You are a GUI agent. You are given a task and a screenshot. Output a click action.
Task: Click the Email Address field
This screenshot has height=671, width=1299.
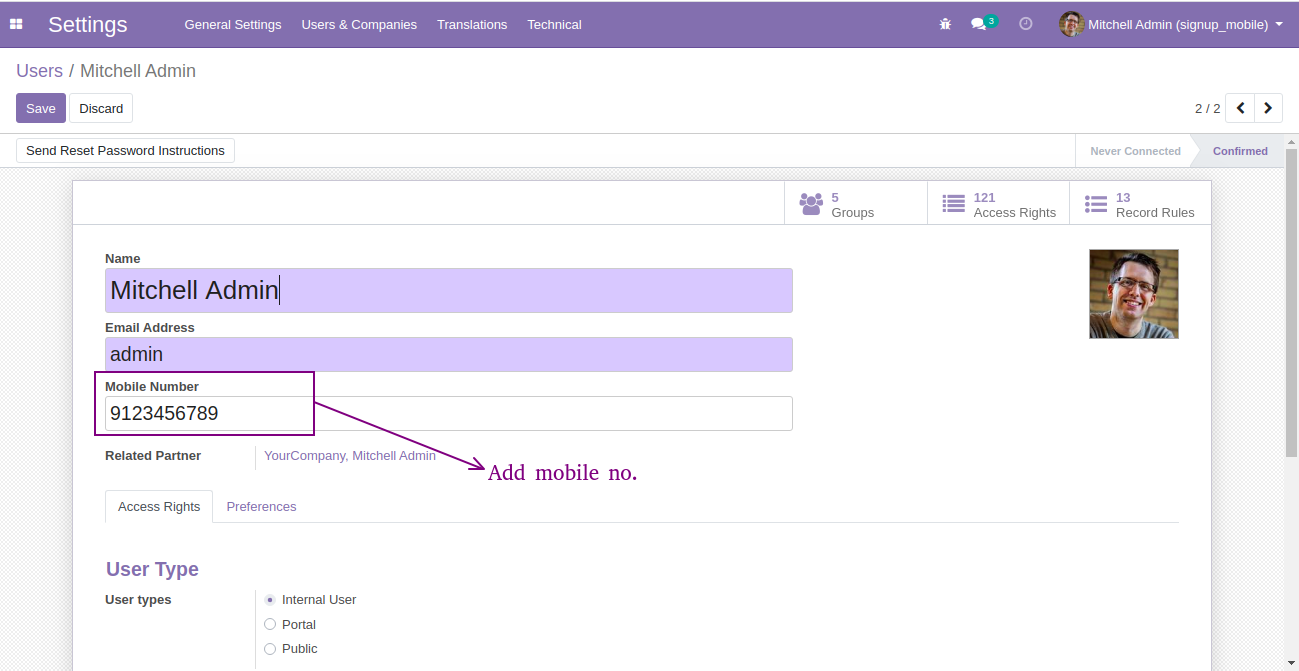[449, 354]
